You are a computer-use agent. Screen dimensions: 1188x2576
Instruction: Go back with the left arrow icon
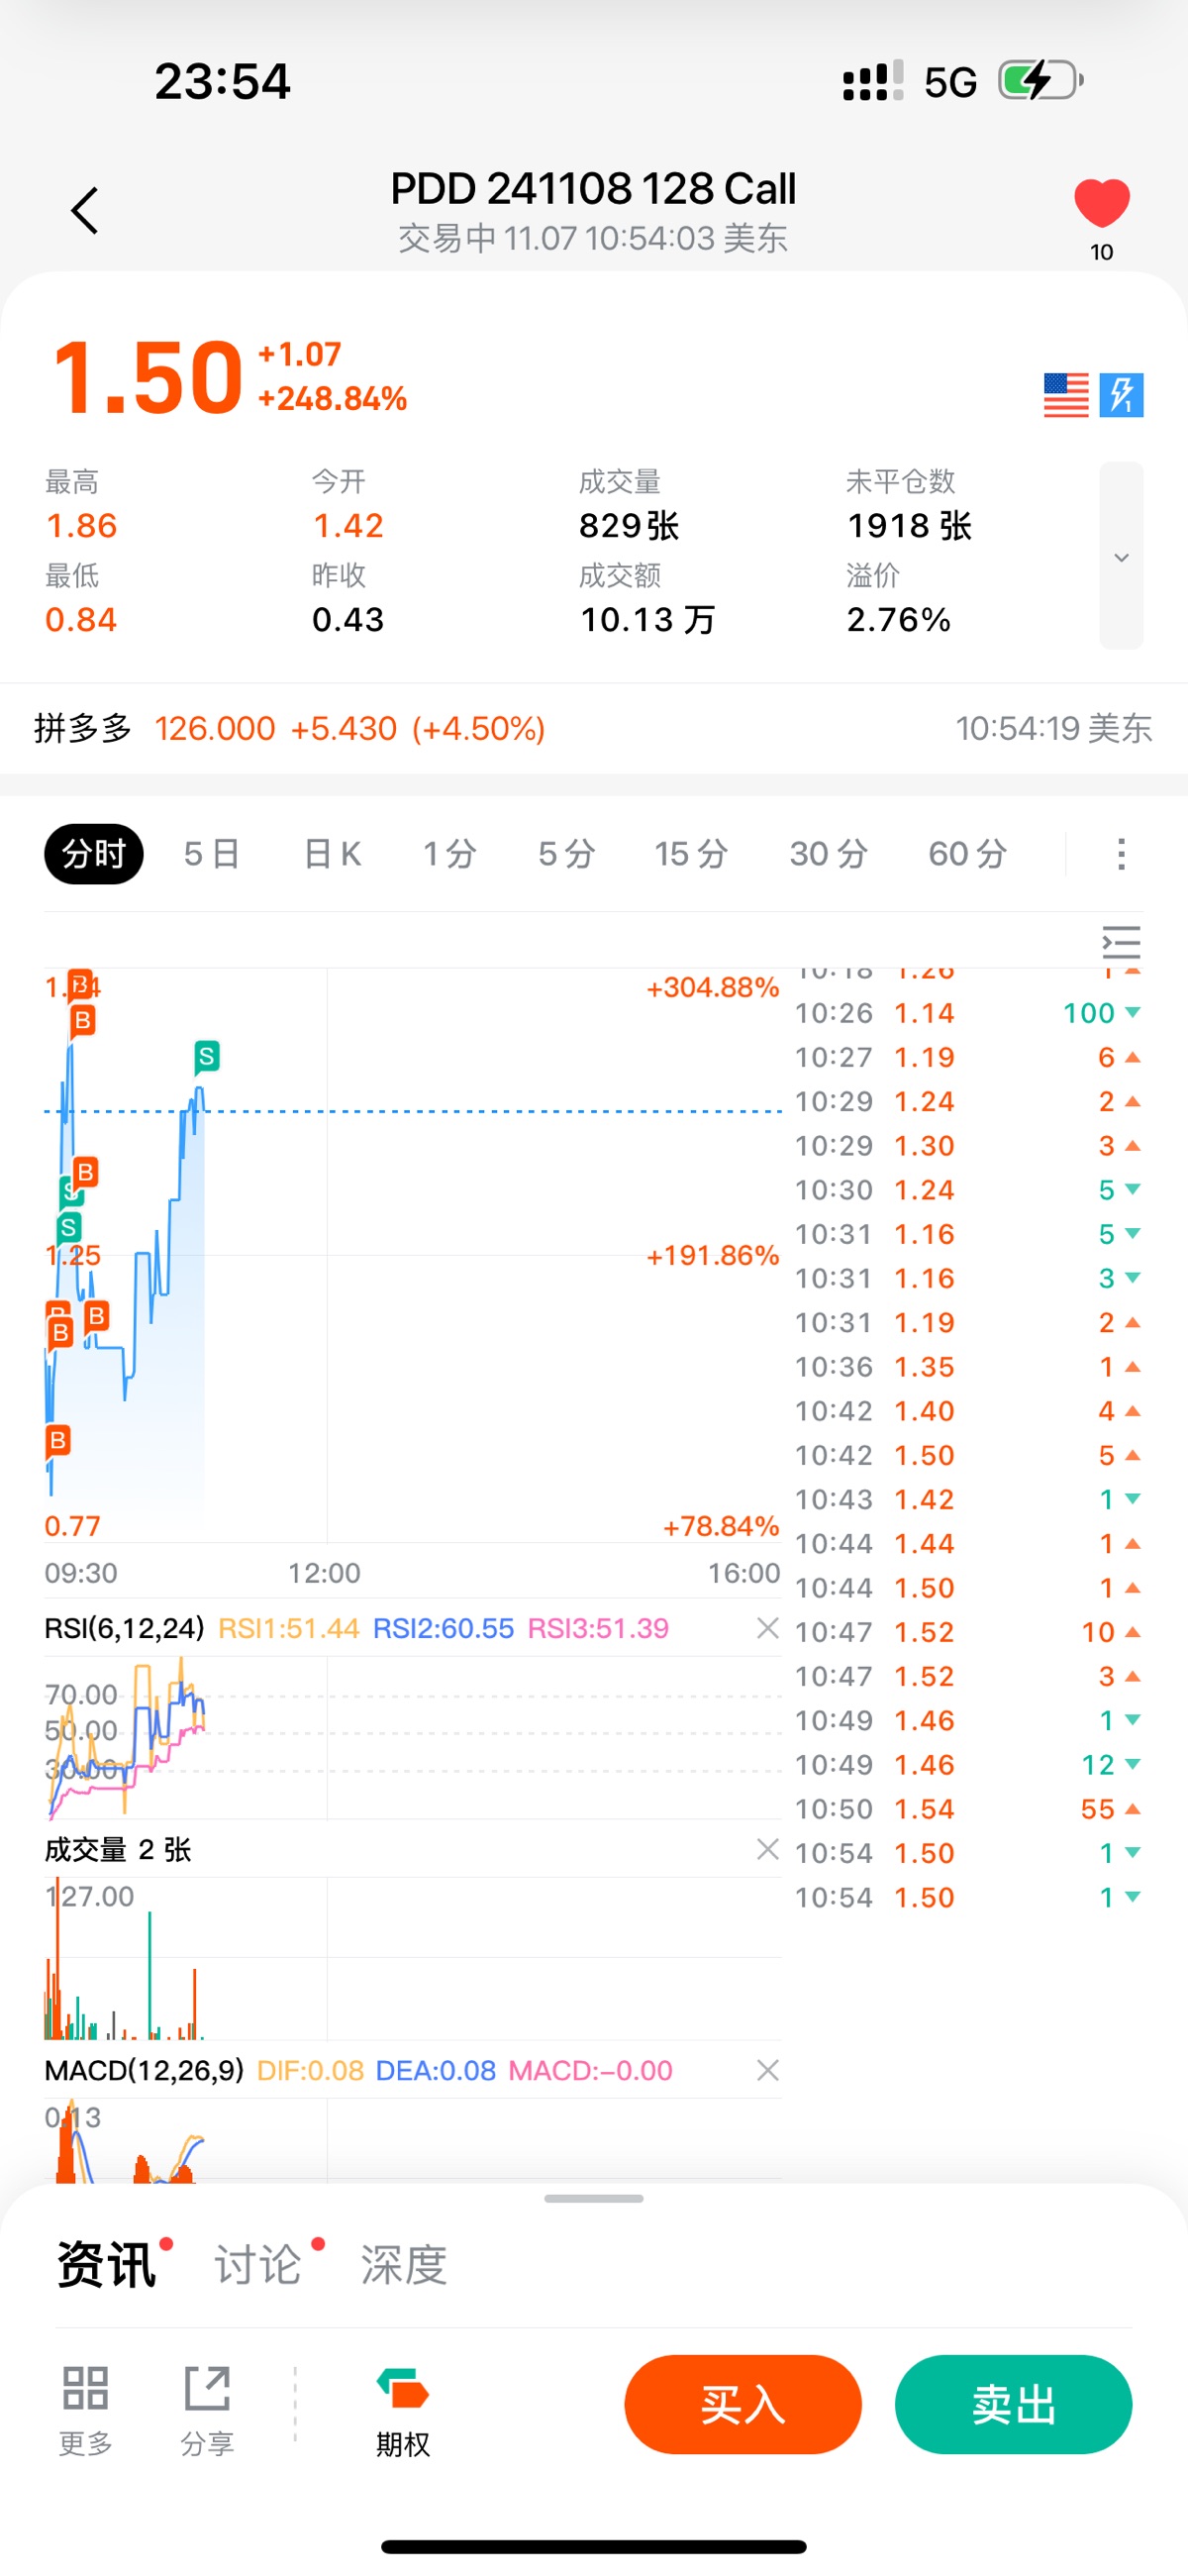pyautogui.click(x=85, y=210)
